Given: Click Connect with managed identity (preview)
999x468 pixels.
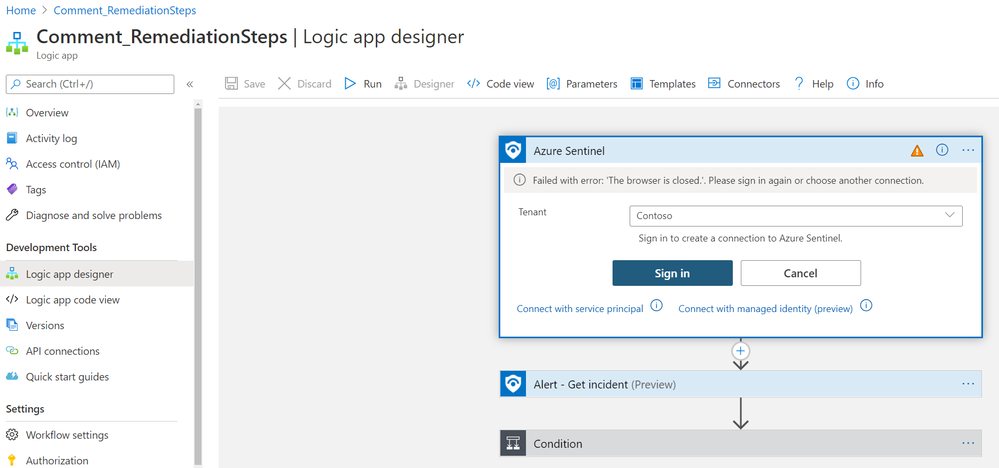Looking at the screenshot, I should (765, 309).
